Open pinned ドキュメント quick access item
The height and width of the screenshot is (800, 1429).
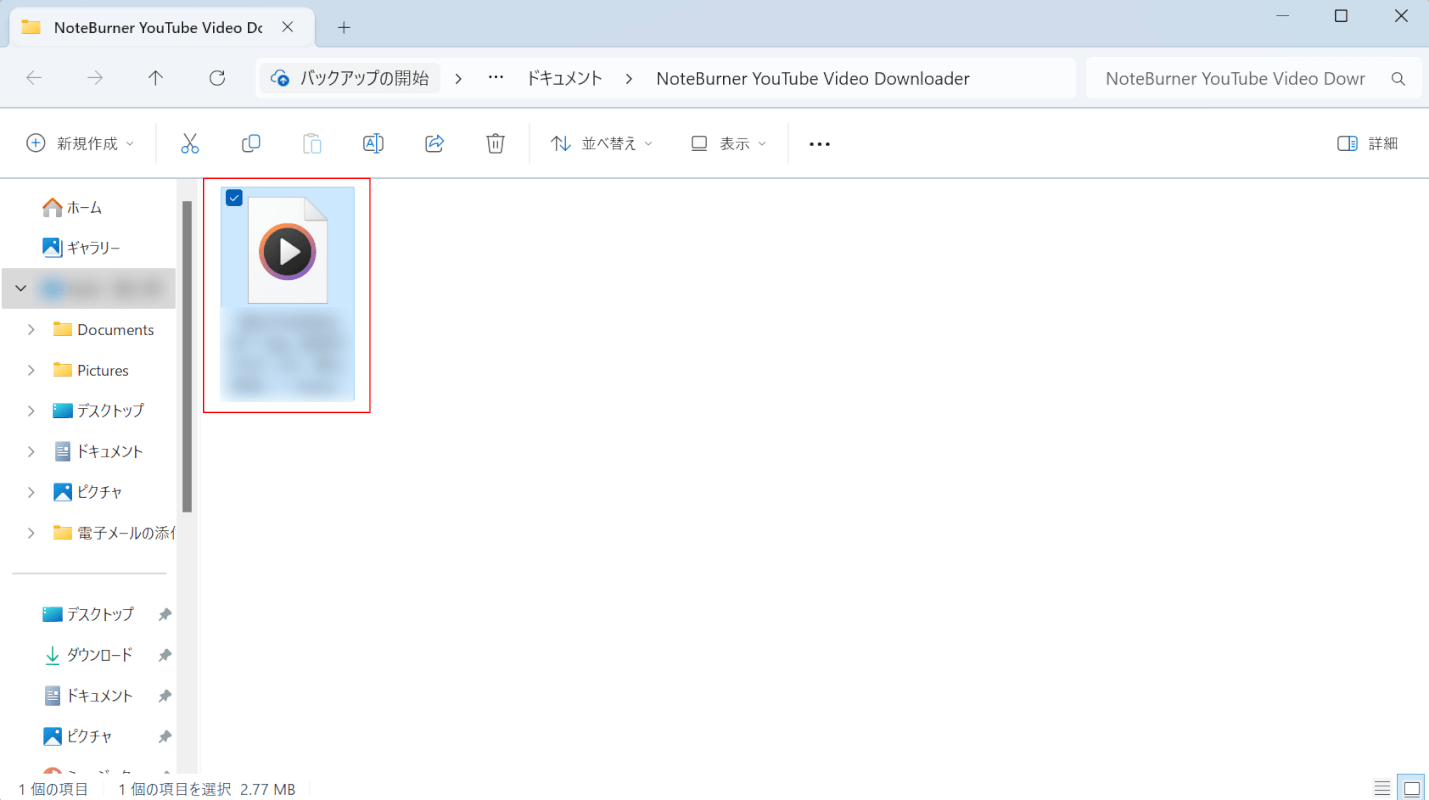[88, 695]
